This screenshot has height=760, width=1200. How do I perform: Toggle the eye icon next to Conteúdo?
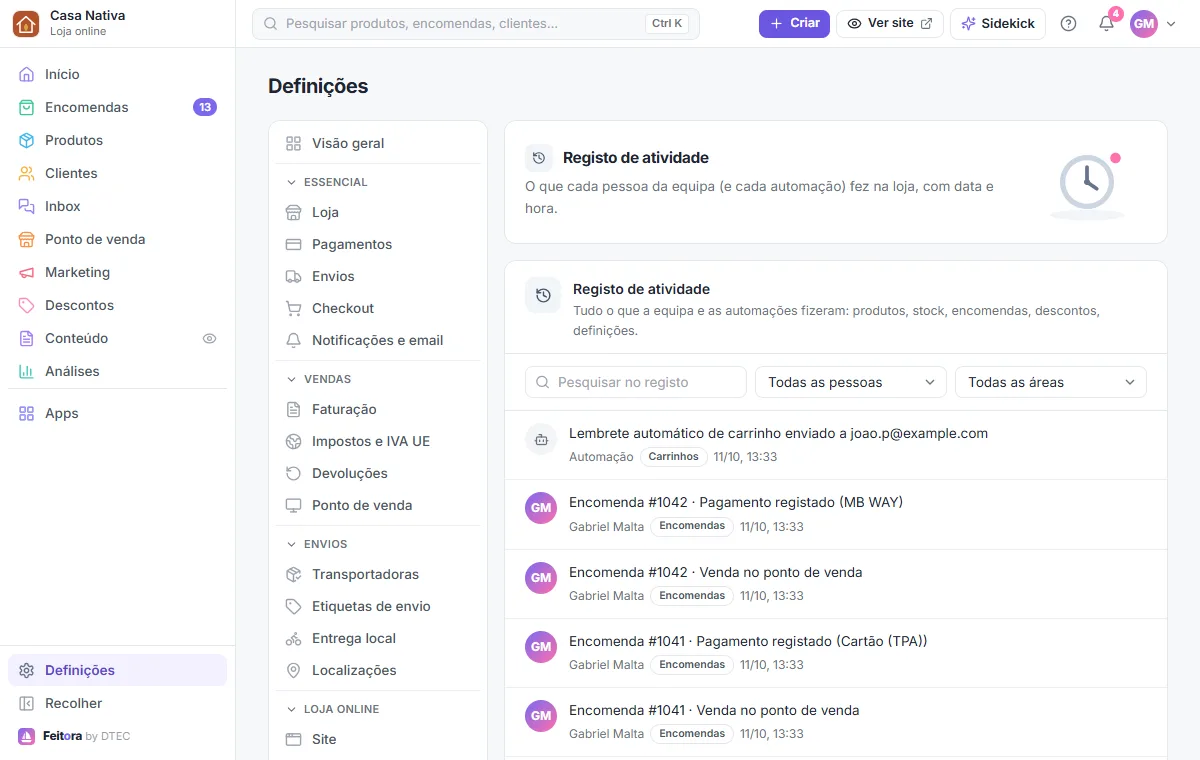click(209, 339)
